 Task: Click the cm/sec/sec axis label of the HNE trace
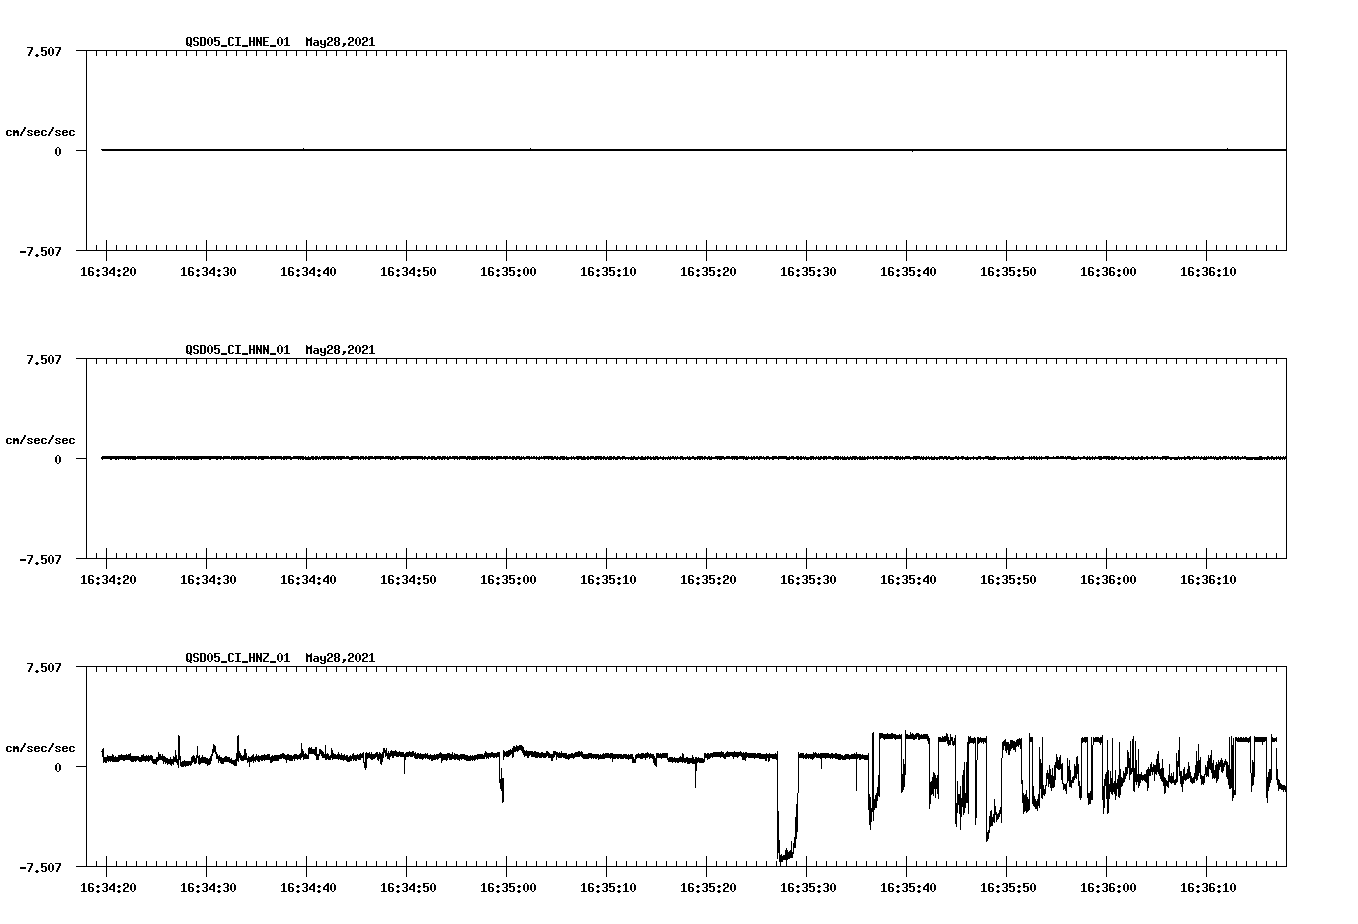tap(41, 129)
